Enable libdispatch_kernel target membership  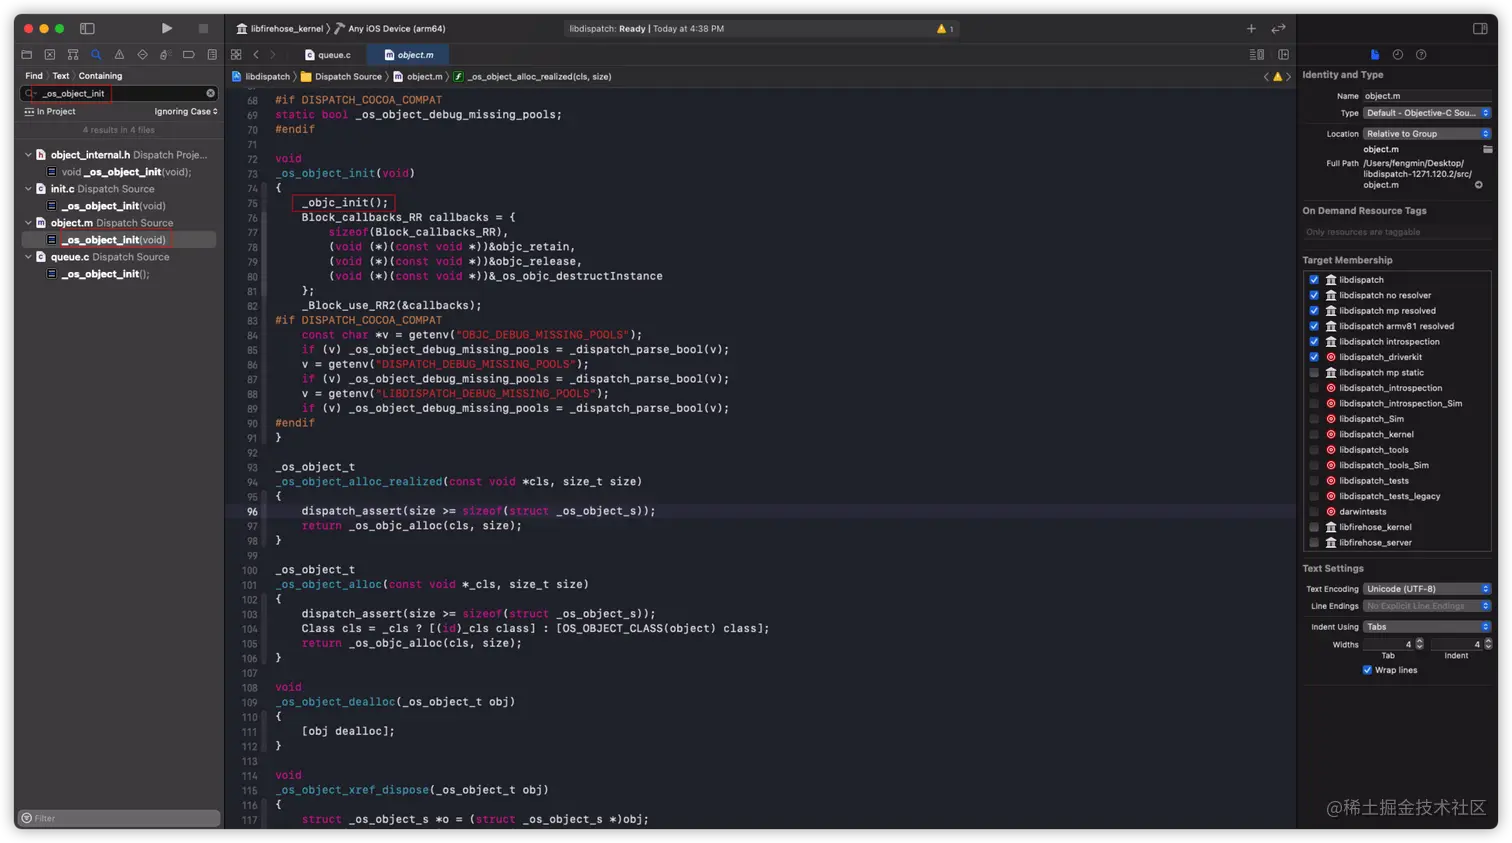1314,433
